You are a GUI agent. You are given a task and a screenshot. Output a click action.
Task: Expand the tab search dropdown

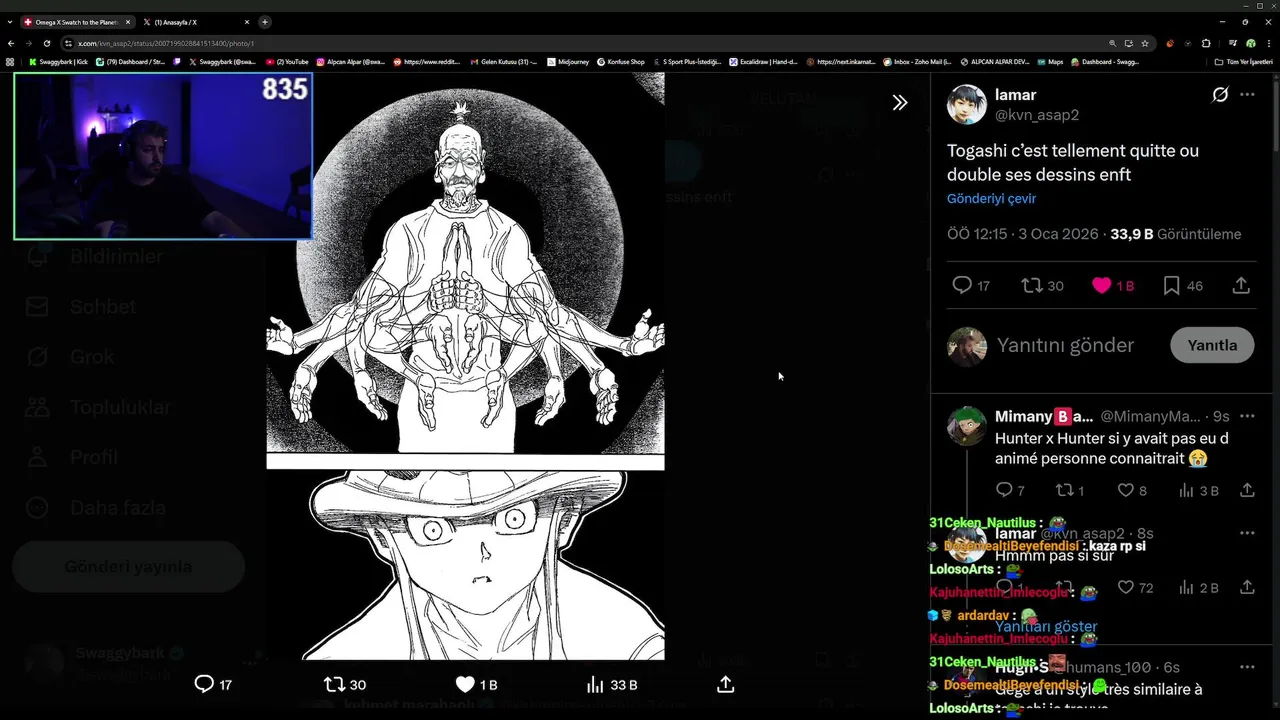point(10,22)
